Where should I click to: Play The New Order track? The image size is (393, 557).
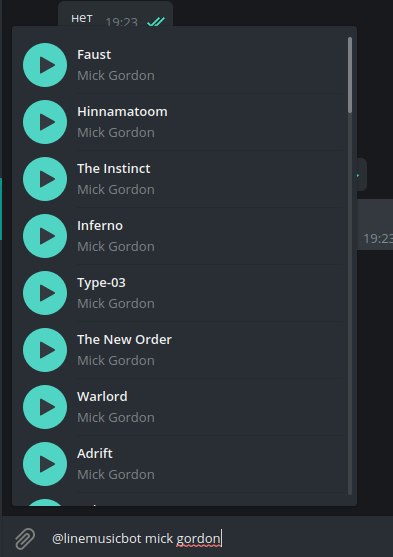click(x=45, y=350)
